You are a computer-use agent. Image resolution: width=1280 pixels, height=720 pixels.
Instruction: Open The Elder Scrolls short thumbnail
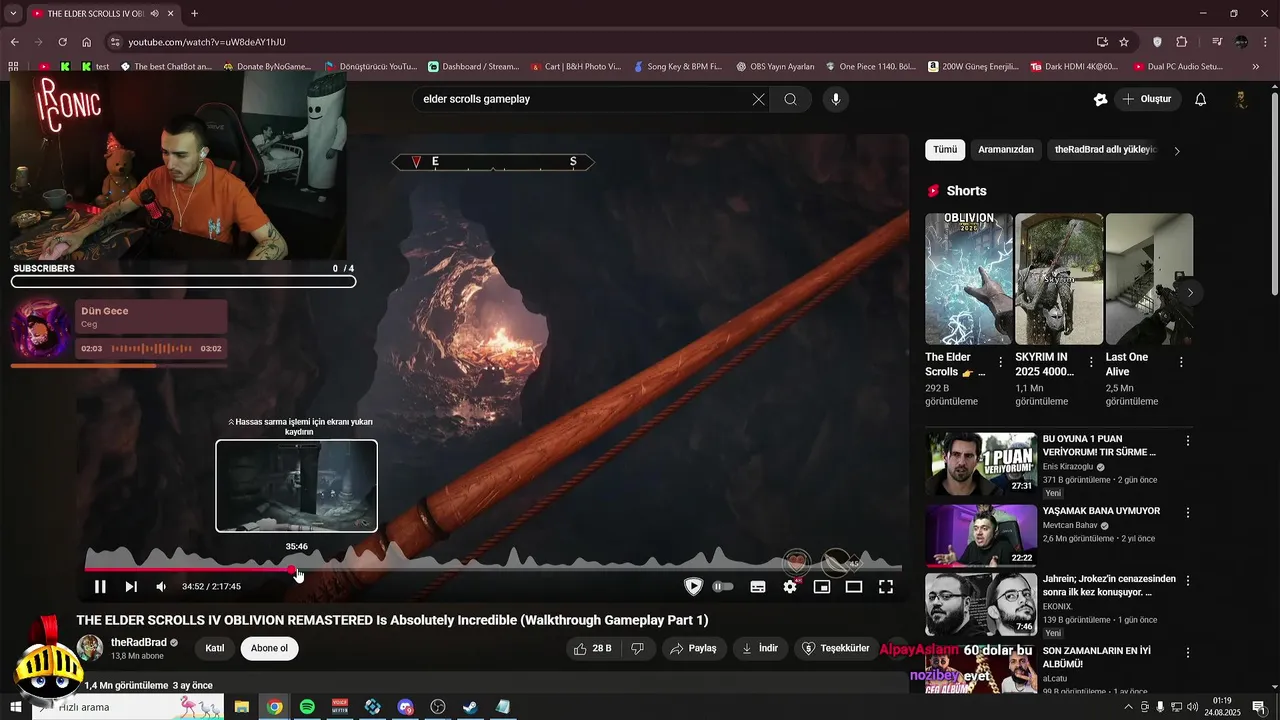(969, 279)
